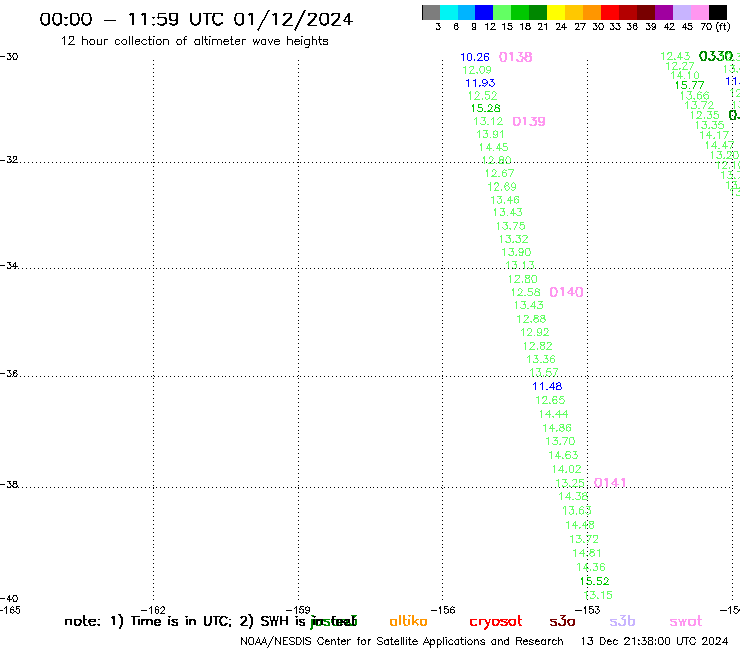Select the right-track value 12.43
The height and width of the screenshot is (650, 740).
tap(675, 57)
